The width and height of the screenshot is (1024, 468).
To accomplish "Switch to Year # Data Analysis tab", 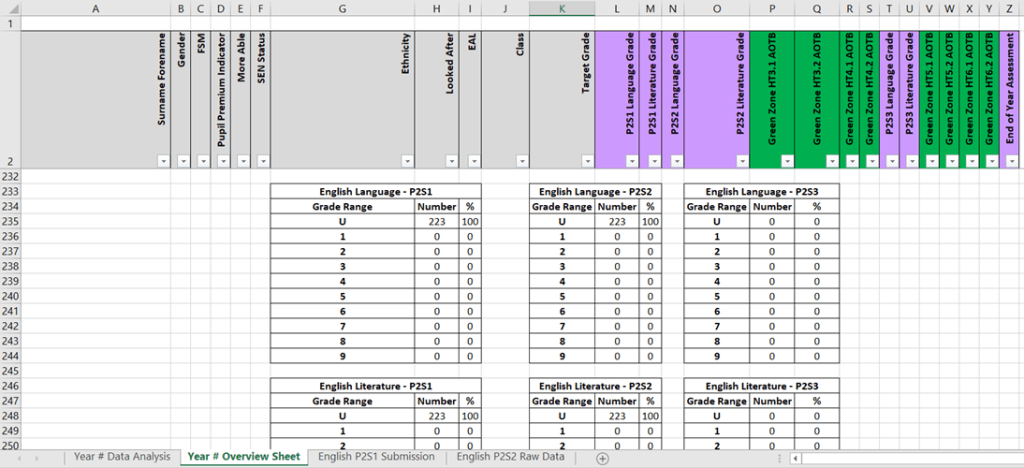I will pos(121,457).
